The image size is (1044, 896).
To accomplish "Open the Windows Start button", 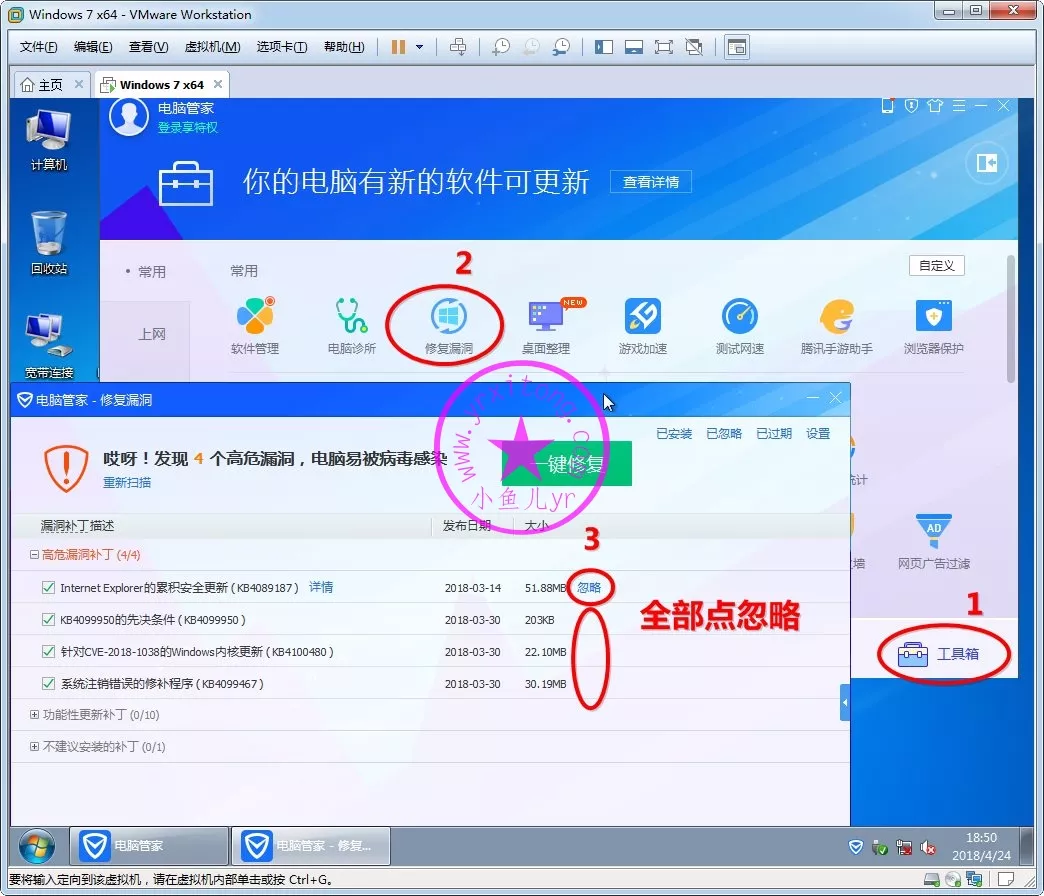I will click(x=37, y=846).
